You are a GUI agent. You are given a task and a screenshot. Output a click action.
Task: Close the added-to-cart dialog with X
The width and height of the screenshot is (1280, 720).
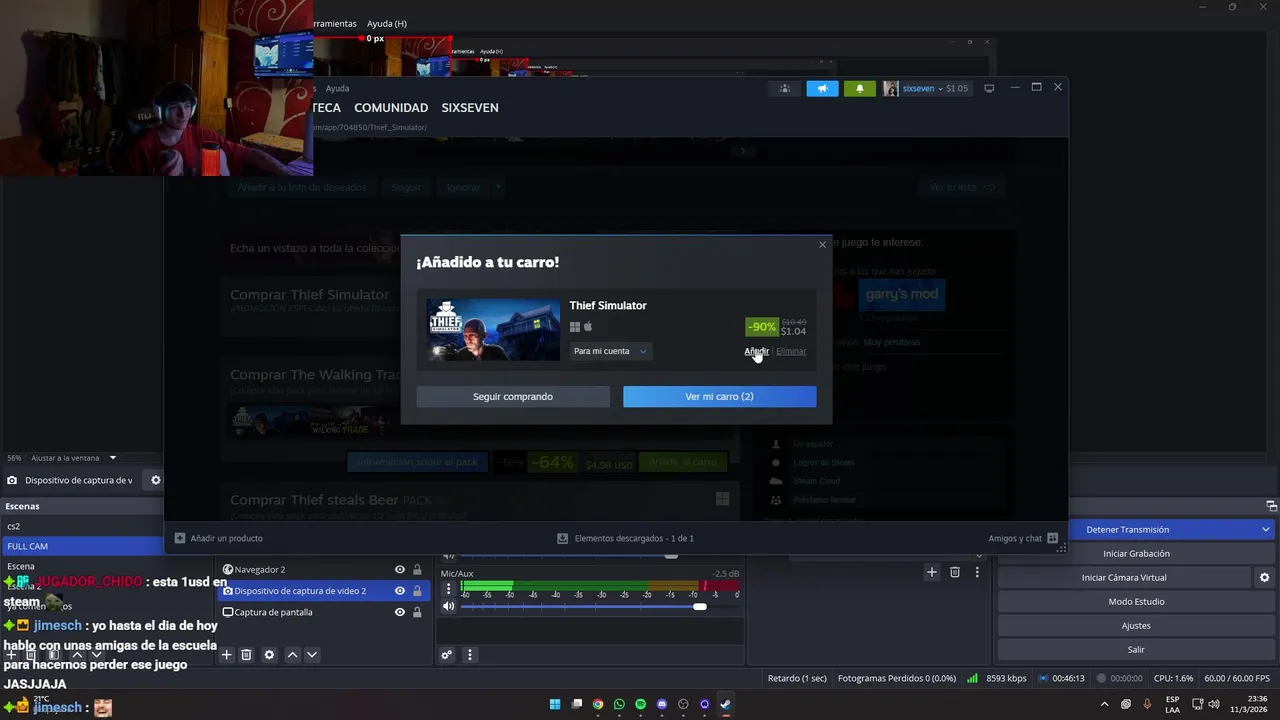[x=823, y=245]
